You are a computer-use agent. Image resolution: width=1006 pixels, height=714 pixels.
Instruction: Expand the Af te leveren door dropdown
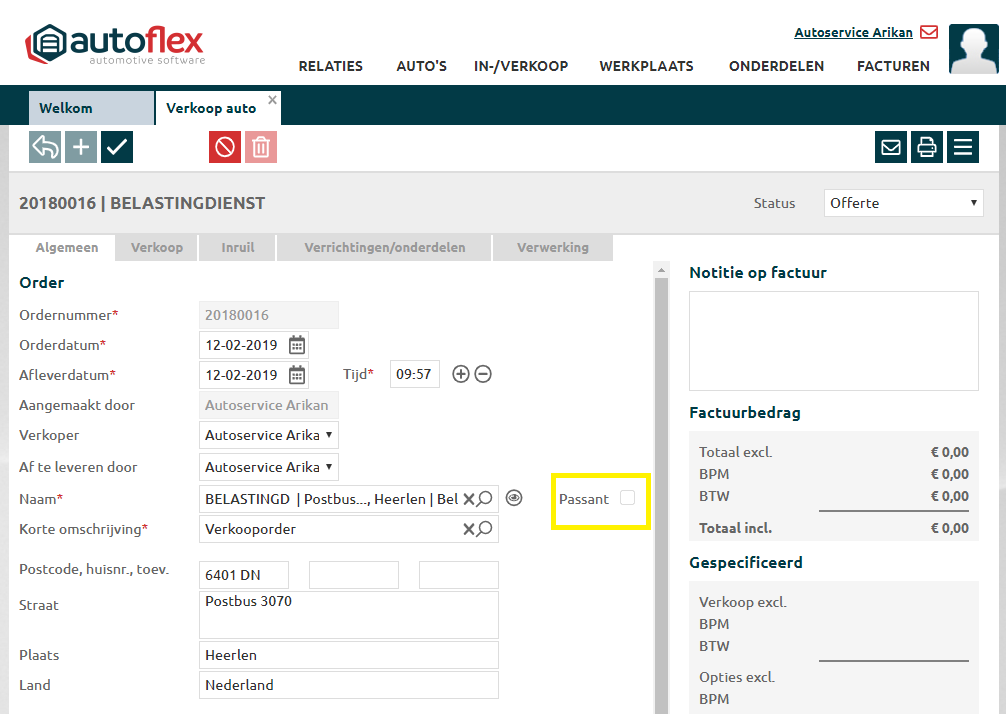pyautogui.click(x=269, y=467)
